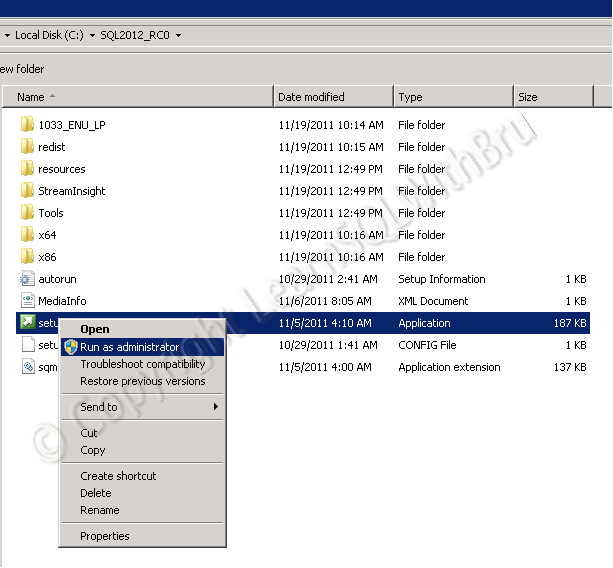Click Create shortcut in context menu
Screen dimensions: 613x568
click(118, 476)
